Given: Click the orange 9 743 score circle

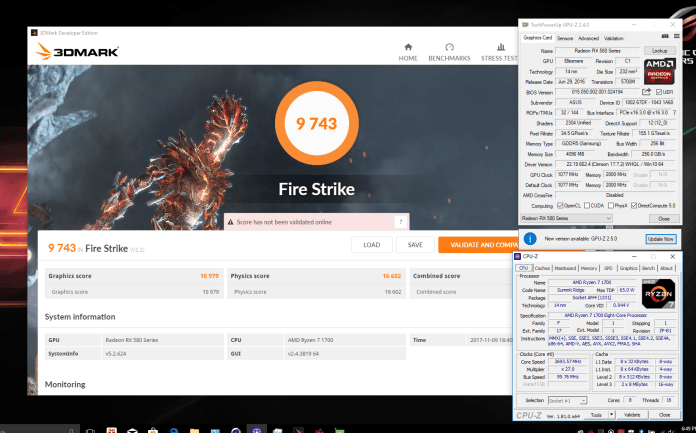Looking at the screenshot, I should (x=317, y=123).
